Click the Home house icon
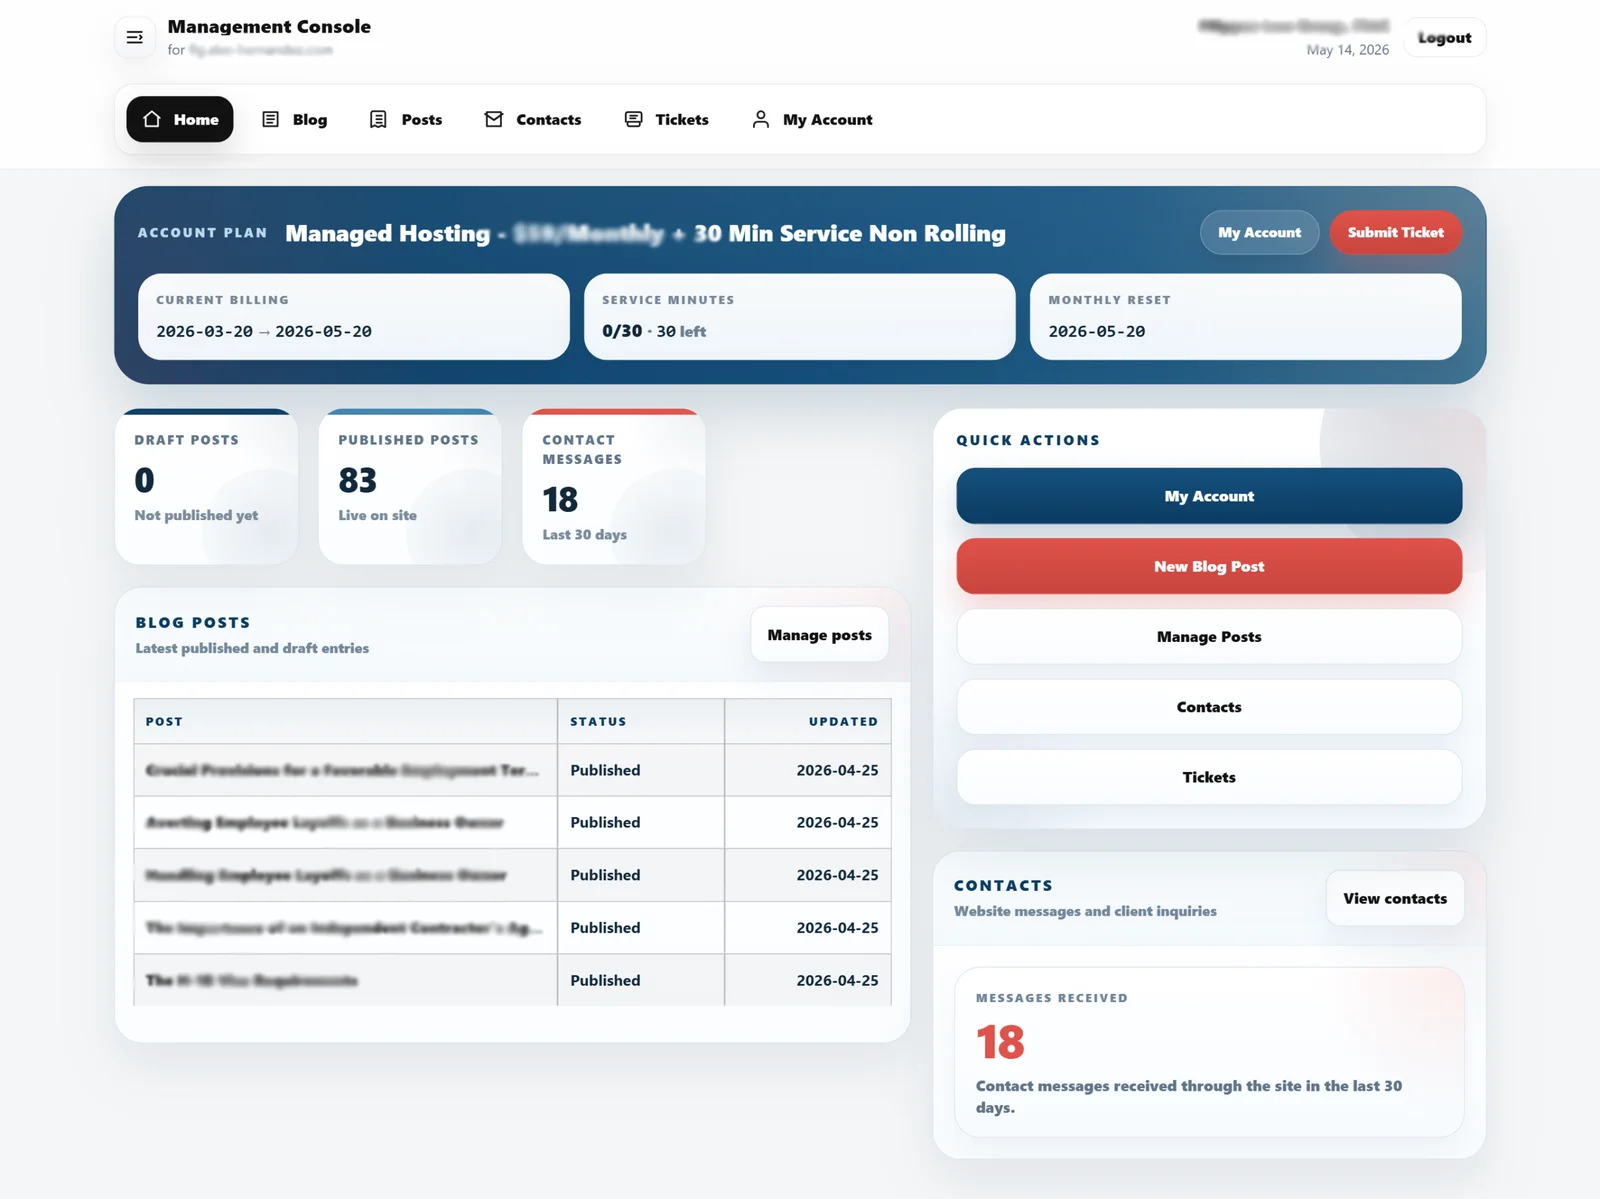1600x1199 pixels. tap(152, 119)
